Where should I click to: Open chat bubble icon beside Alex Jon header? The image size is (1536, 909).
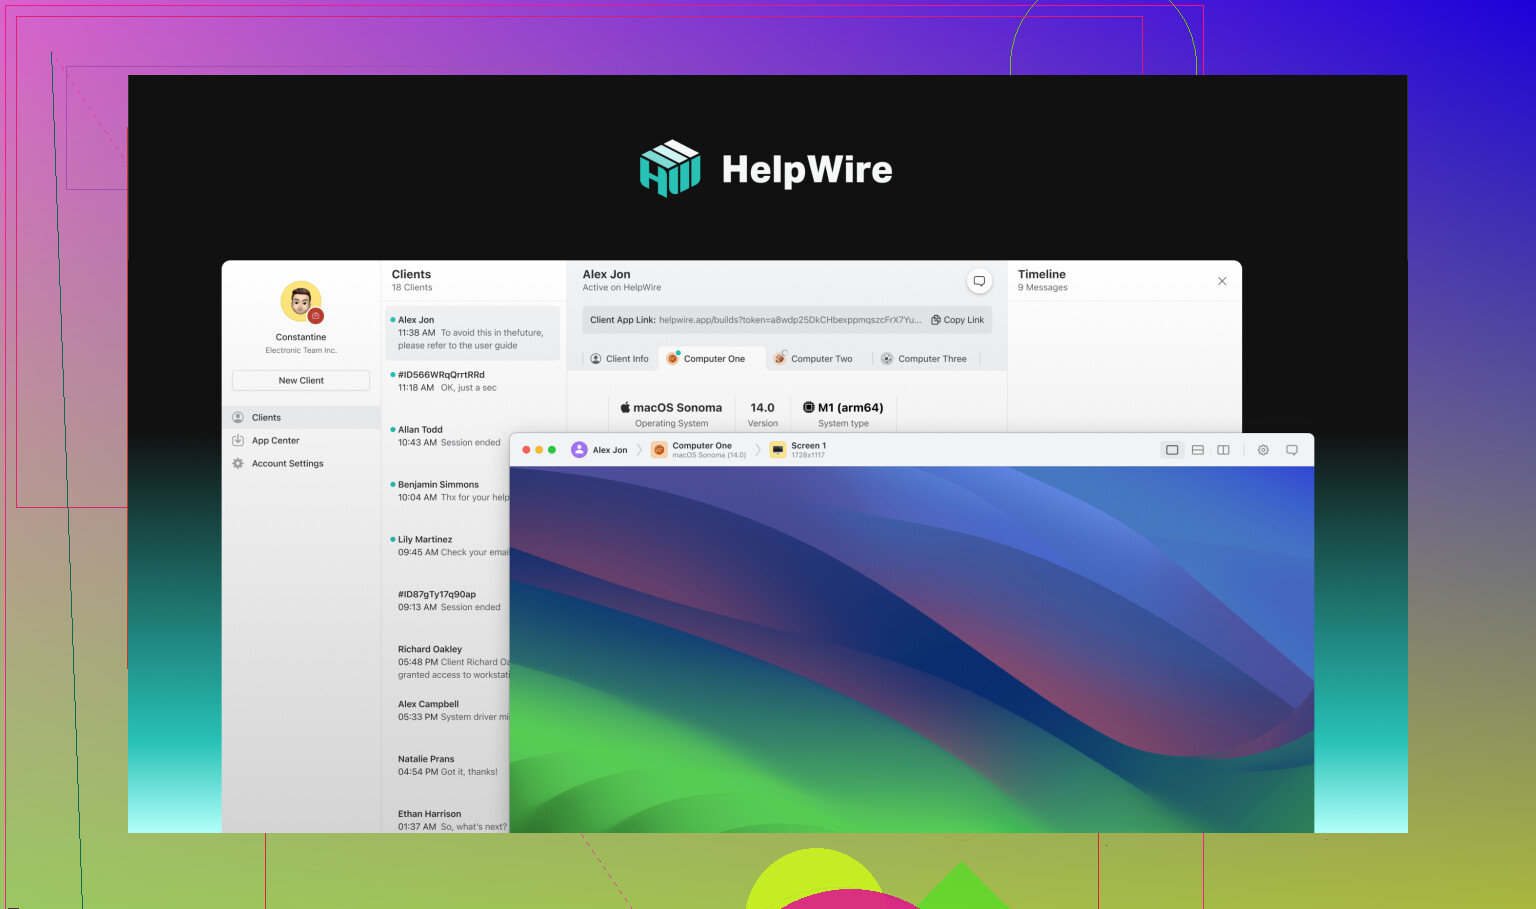[x=979, y=281]
